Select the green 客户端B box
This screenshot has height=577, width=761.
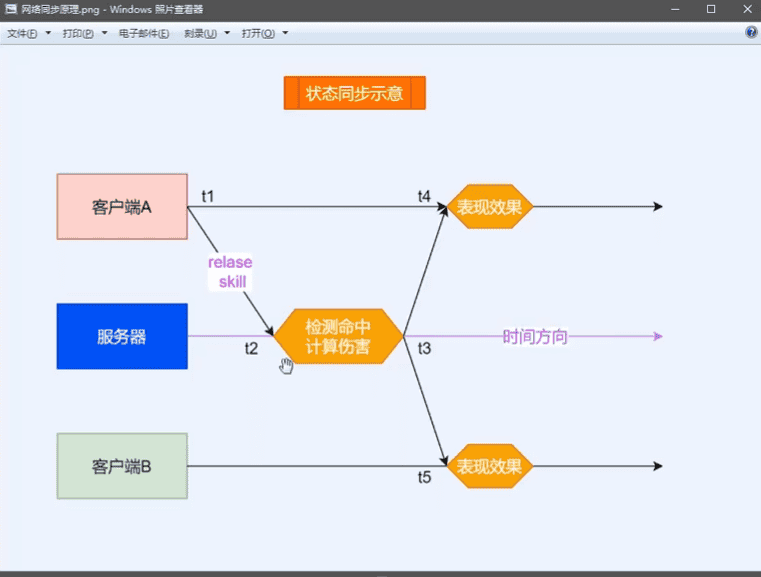tap(122, 466)
